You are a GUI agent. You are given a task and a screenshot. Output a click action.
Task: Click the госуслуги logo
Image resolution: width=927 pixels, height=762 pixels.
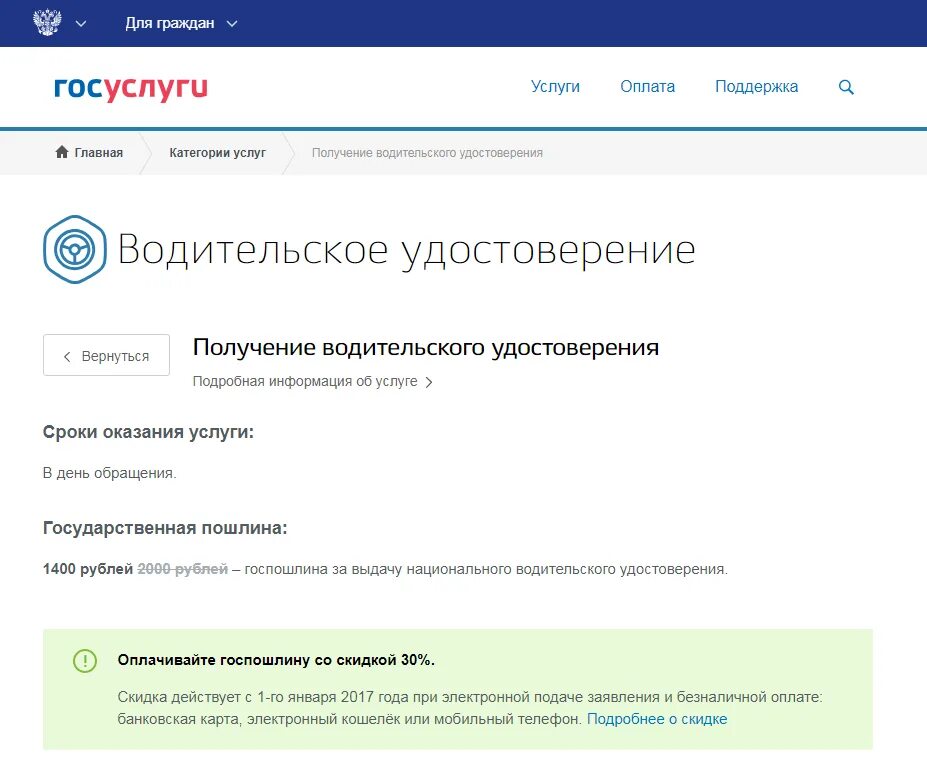[x=131, y=88]
